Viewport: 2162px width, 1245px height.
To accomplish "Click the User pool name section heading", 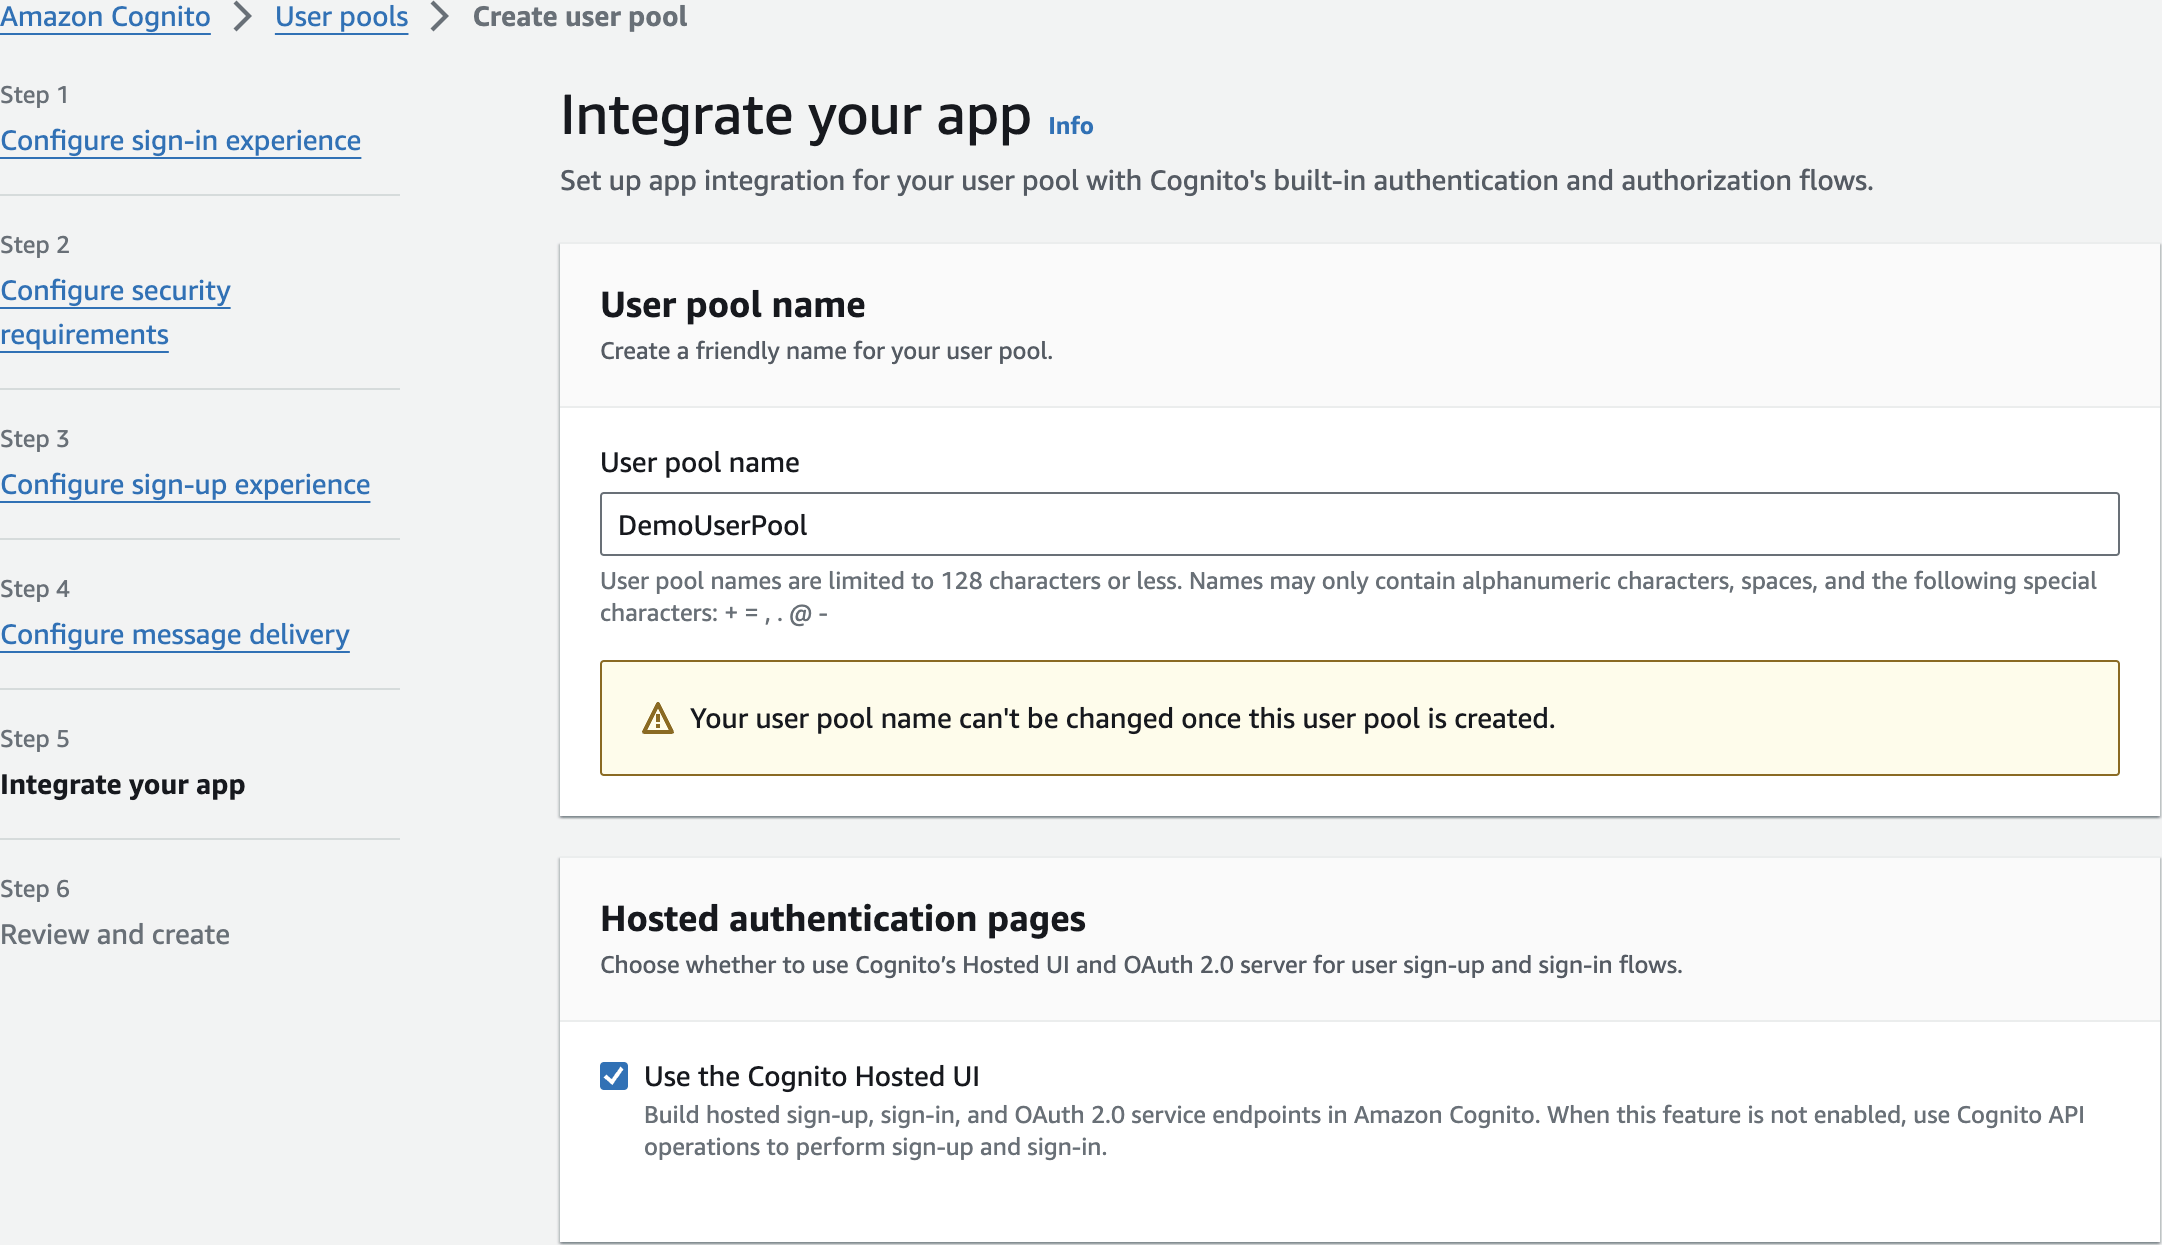I will [732, 305].
